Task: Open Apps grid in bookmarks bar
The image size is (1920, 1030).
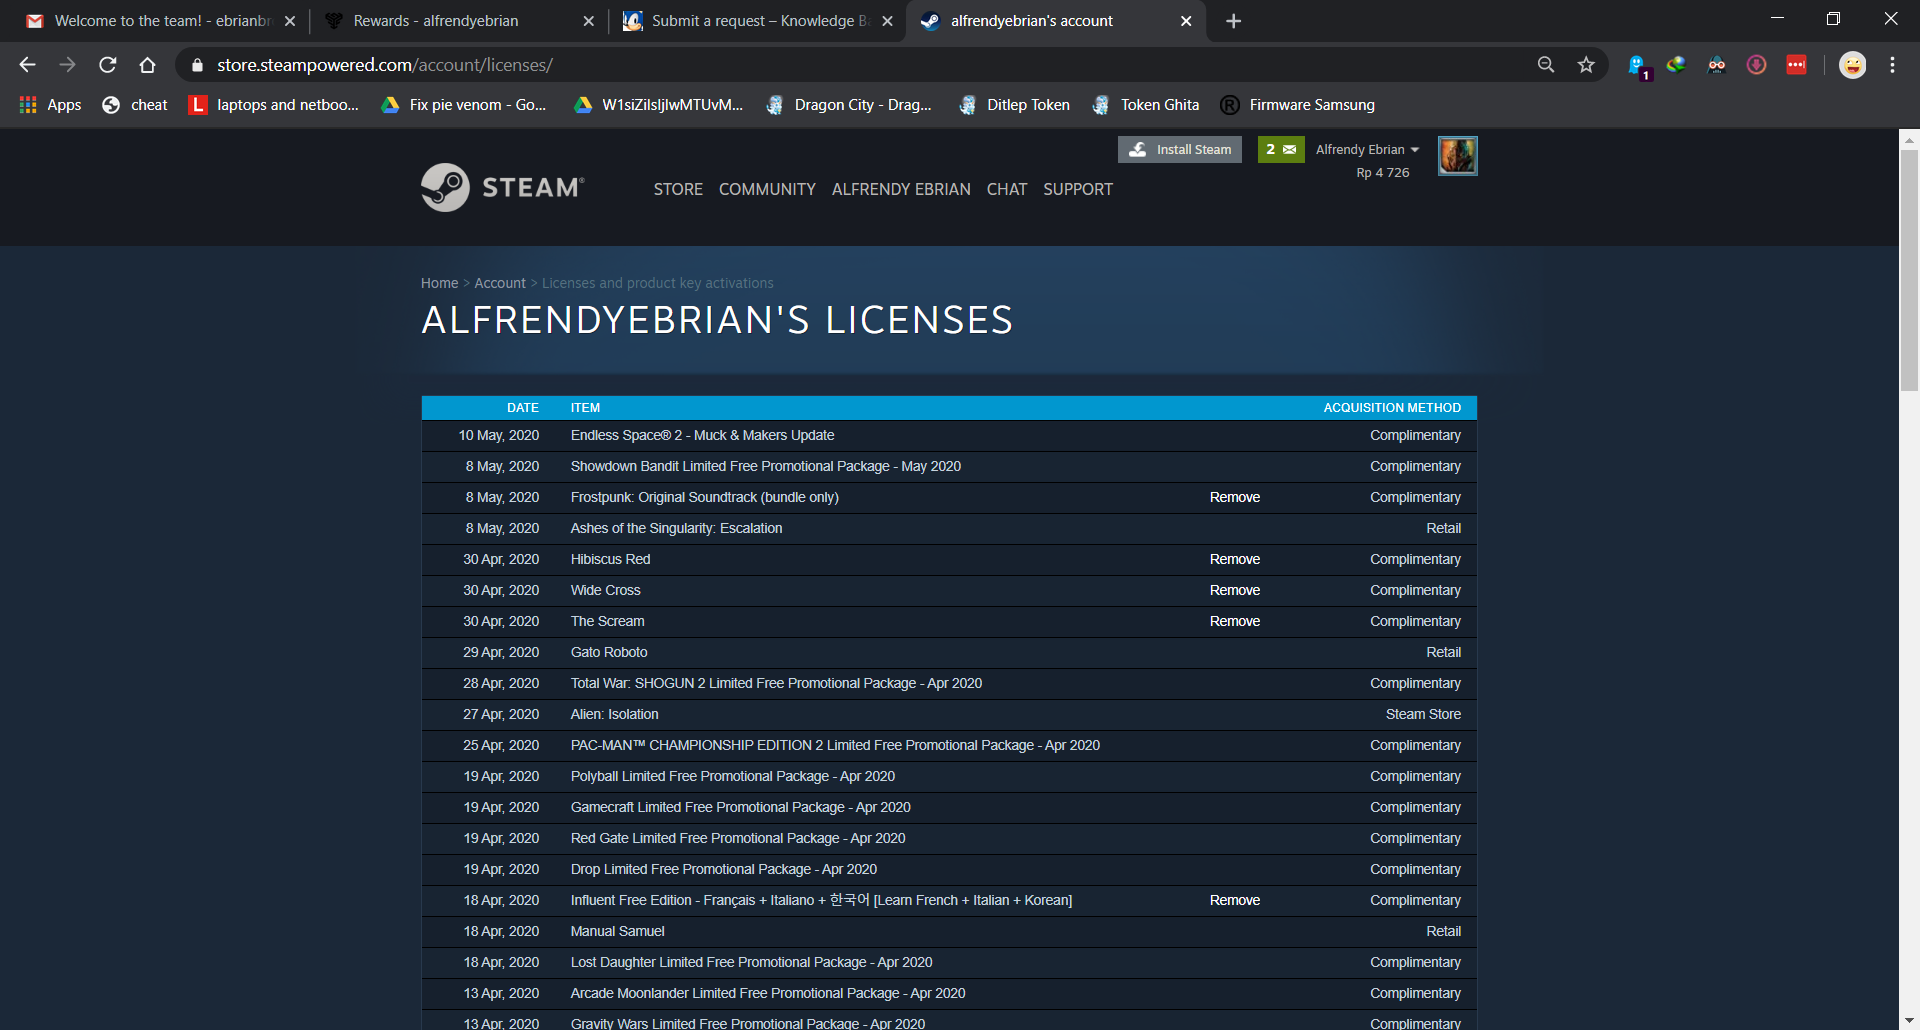Action: (x=50, y=105)
